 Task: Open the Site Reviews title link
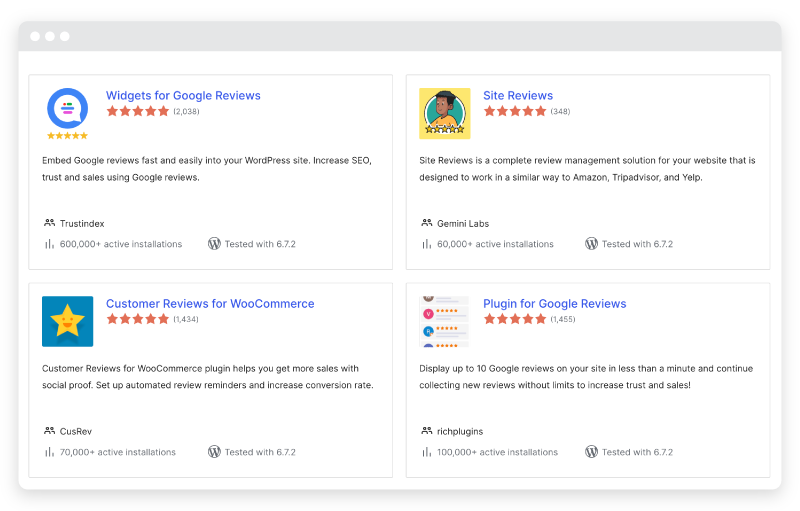518,96
